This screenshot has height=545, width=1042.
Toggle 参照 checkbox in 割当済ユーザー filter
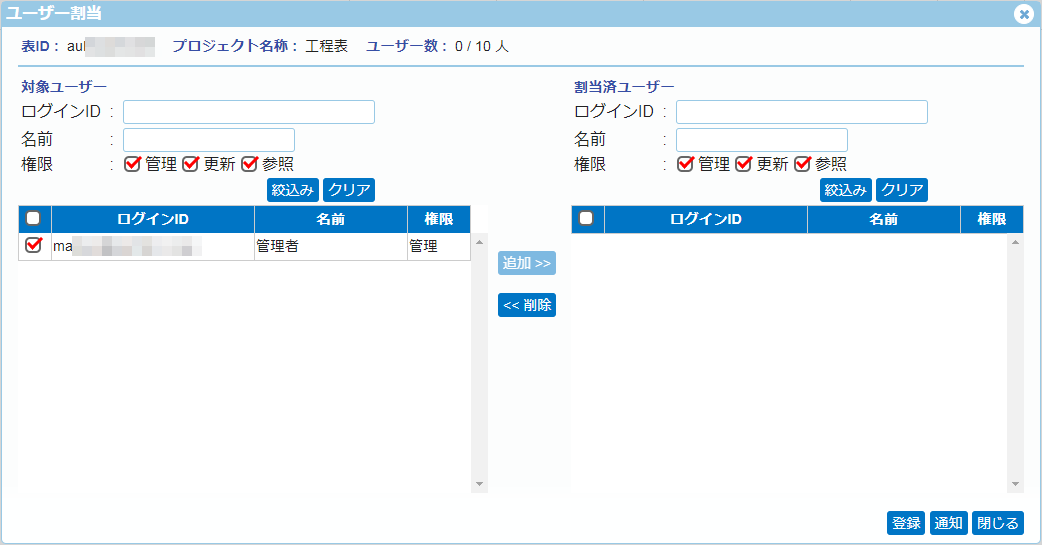point(802,164)
